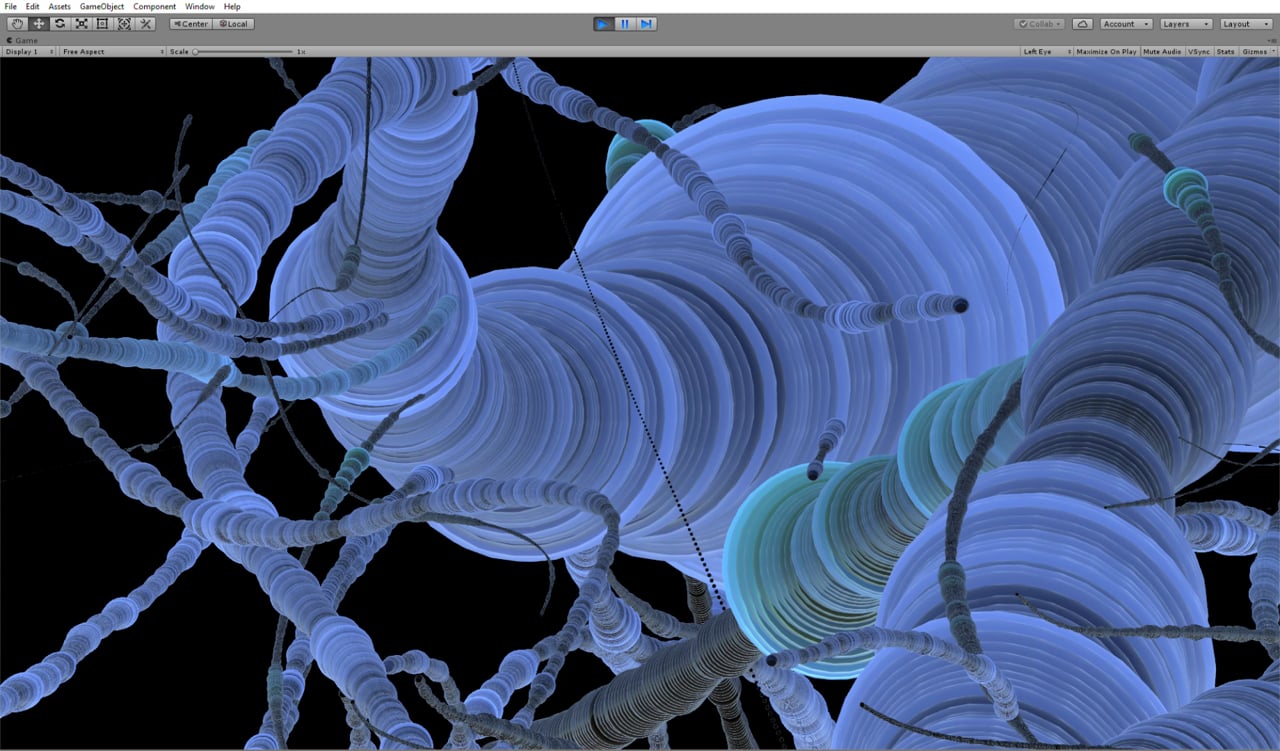Image resolution: width=1280 pixels, height=751 pixels.
Task: Open Unity cloud services panel
Action: click(1082, 24)
